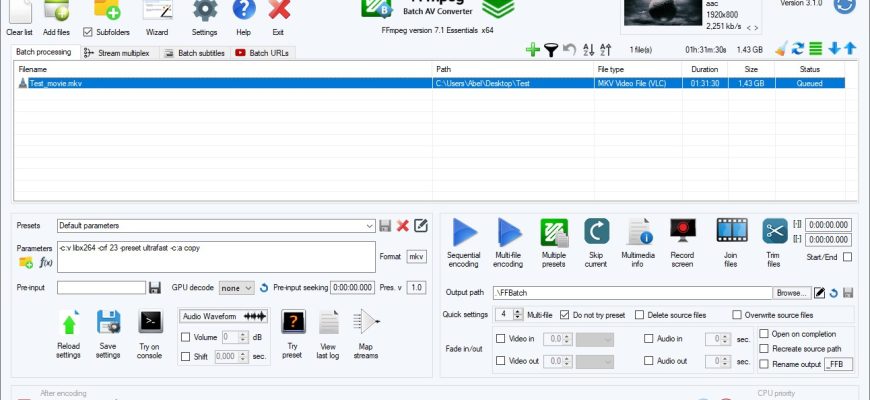The width and height of the screenshot is (870, 400).
Task: Open Multiple presets
Action: coord(554,232)
